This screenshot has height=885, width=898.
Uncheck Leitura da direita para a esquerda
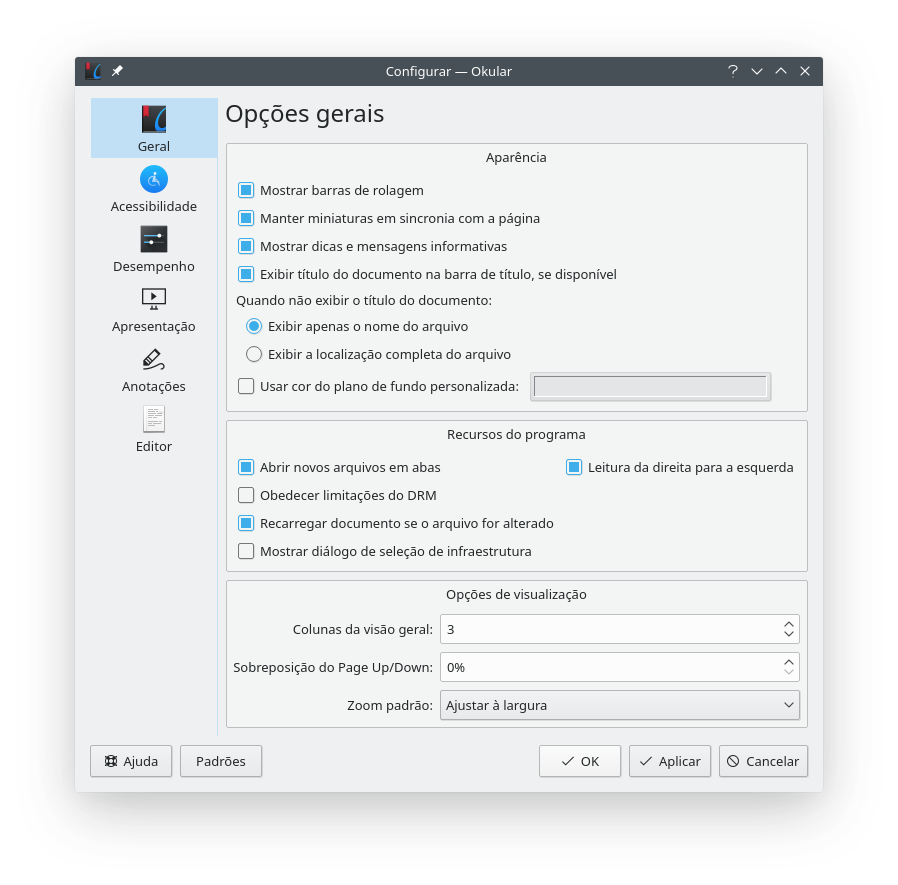[x=574, y=467]
